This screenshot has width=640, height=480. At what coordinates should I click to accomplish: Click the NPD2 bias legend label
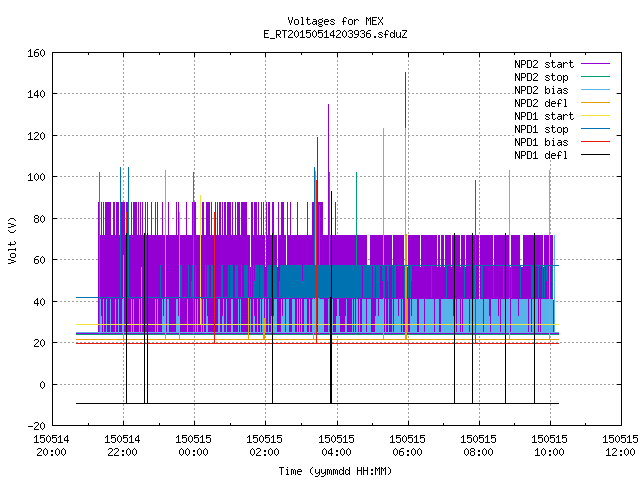click(541, 90)
